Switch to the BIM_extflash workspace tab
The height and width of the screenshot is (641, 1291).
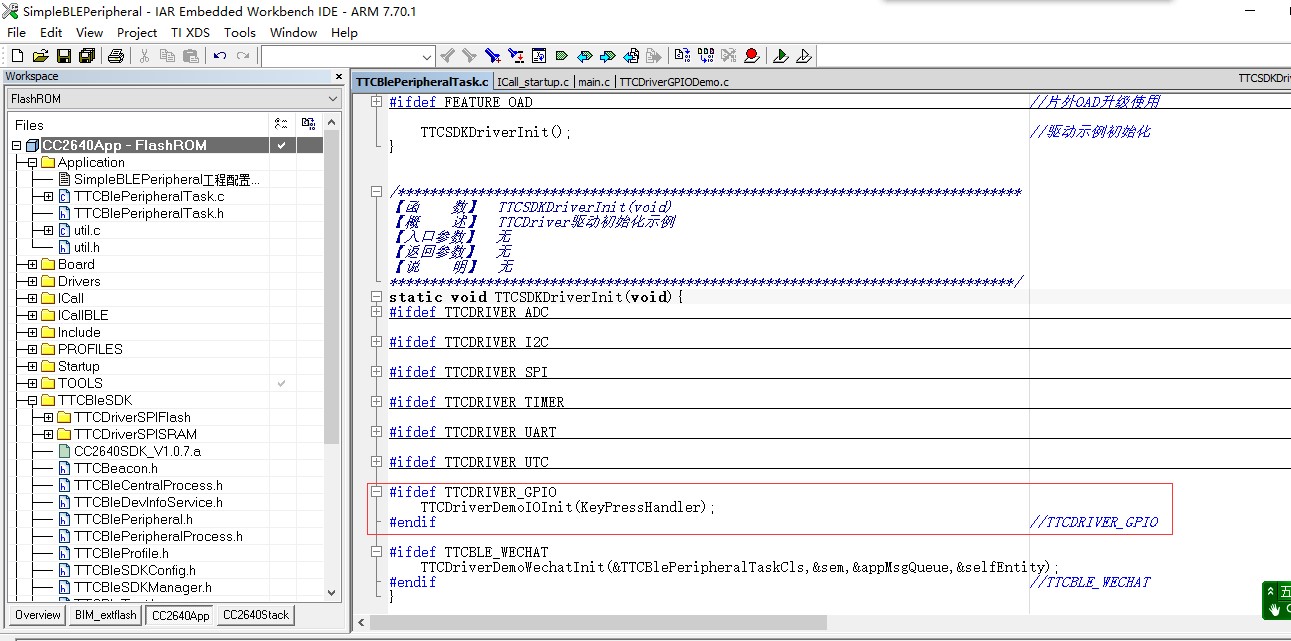coord(105,615)
